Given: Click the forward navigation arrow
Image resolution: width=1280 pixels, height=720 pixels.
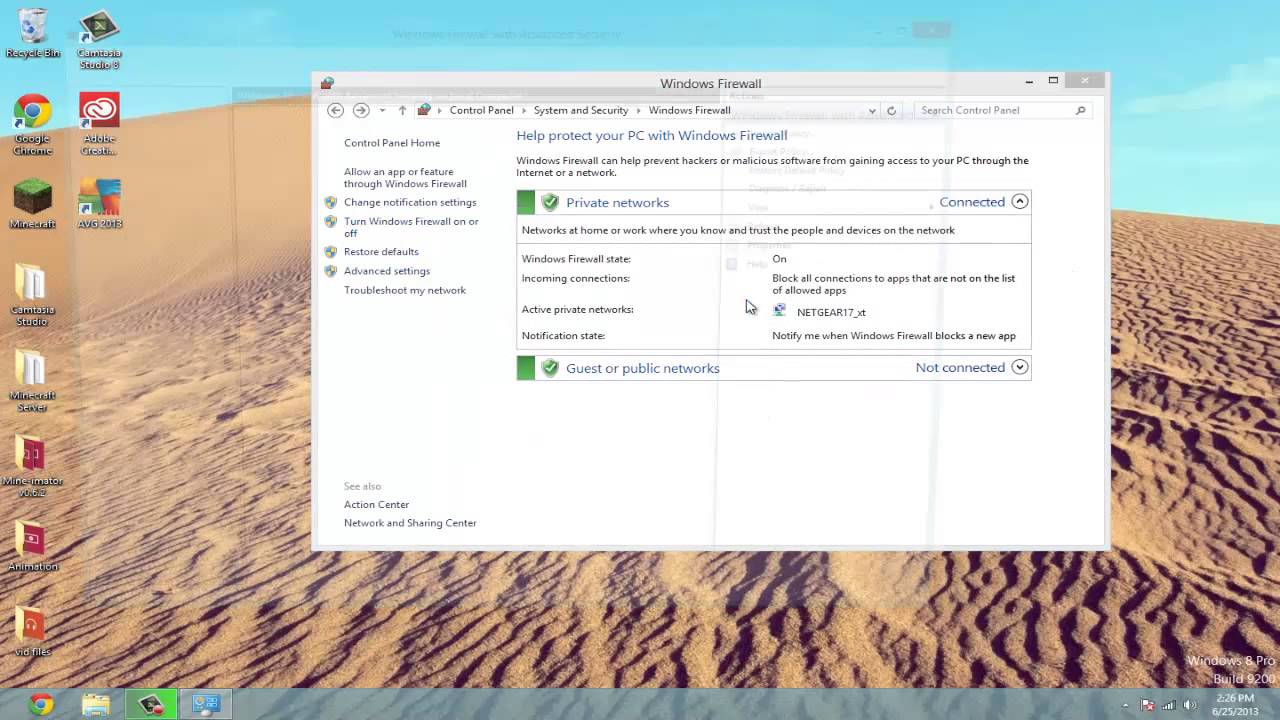Looking at the screenshot, I should (x=361, y=110).
